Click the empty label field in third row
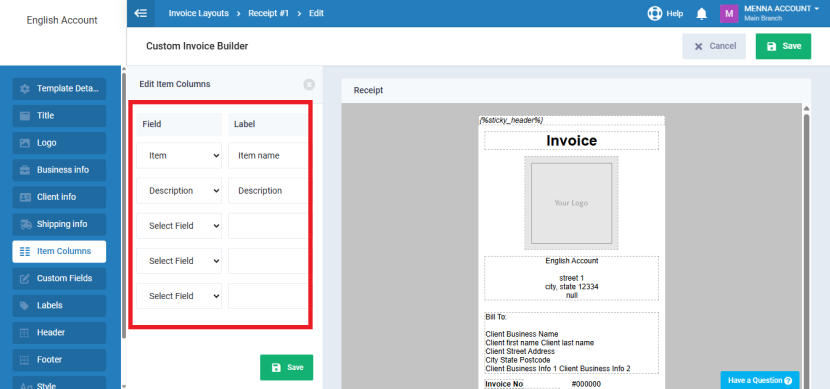 tap(268, 226)
